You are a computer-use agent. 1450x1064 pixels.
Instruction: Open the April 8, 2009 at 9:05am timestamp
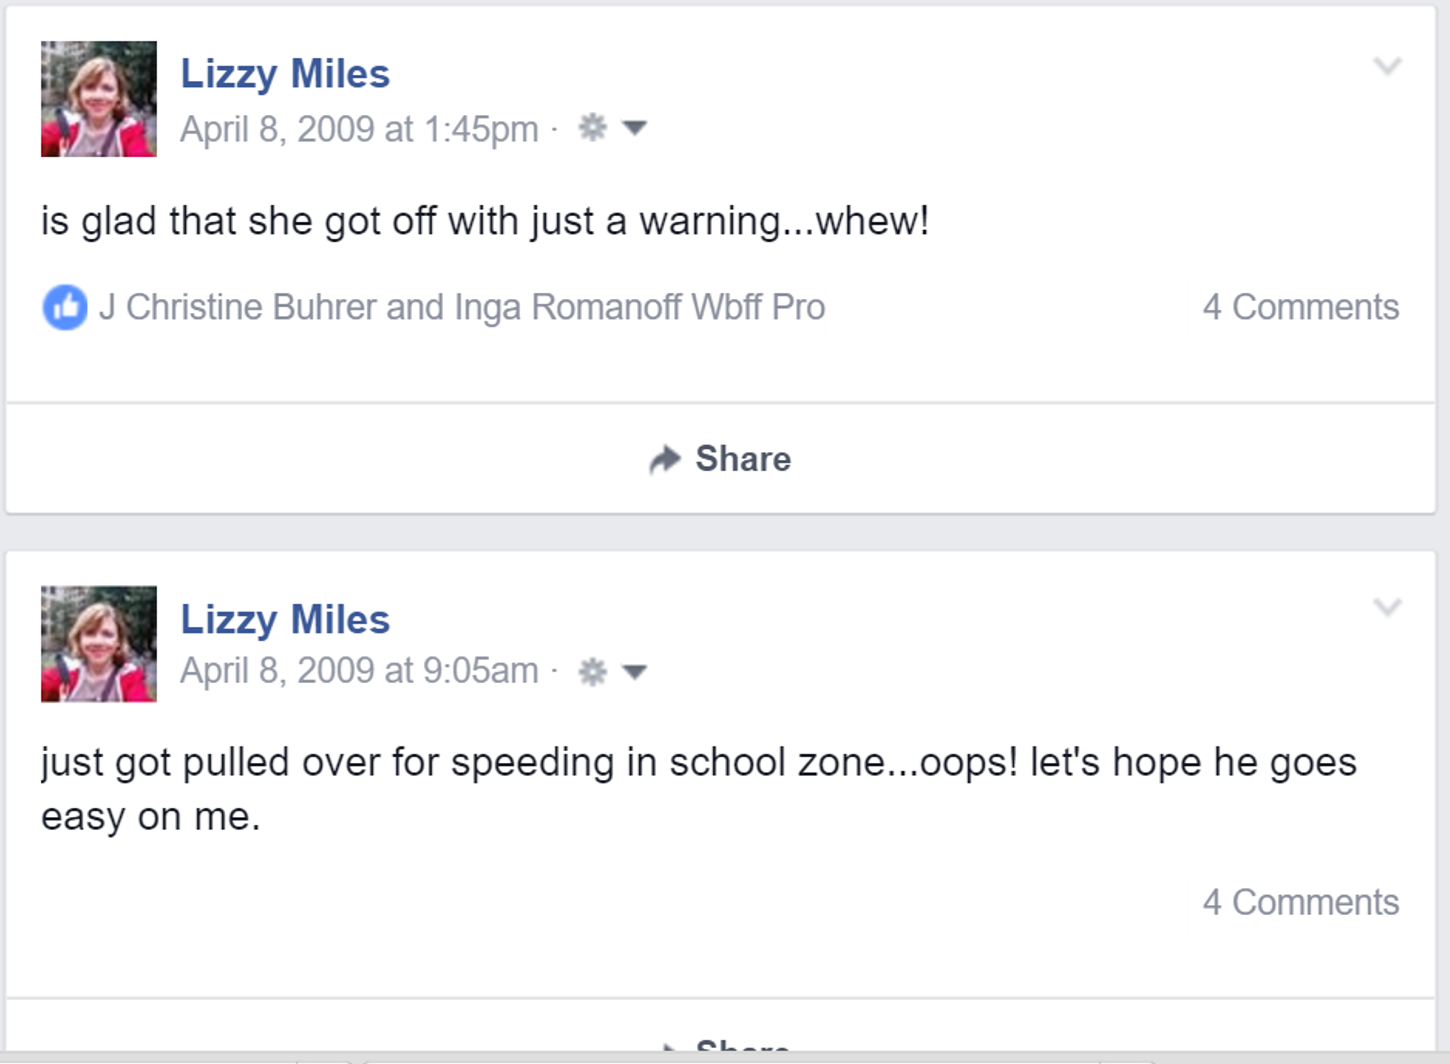tap(359, 671)
